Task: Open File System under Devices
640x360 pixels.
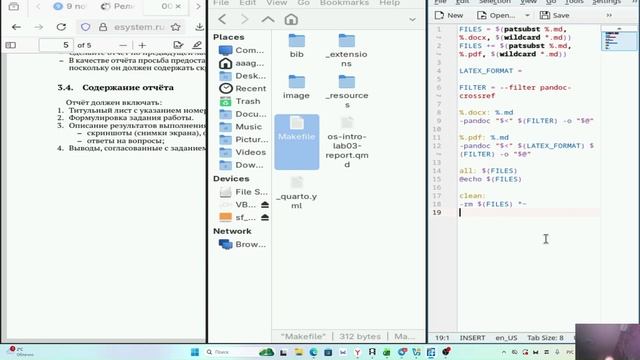Action: [243, 192]
